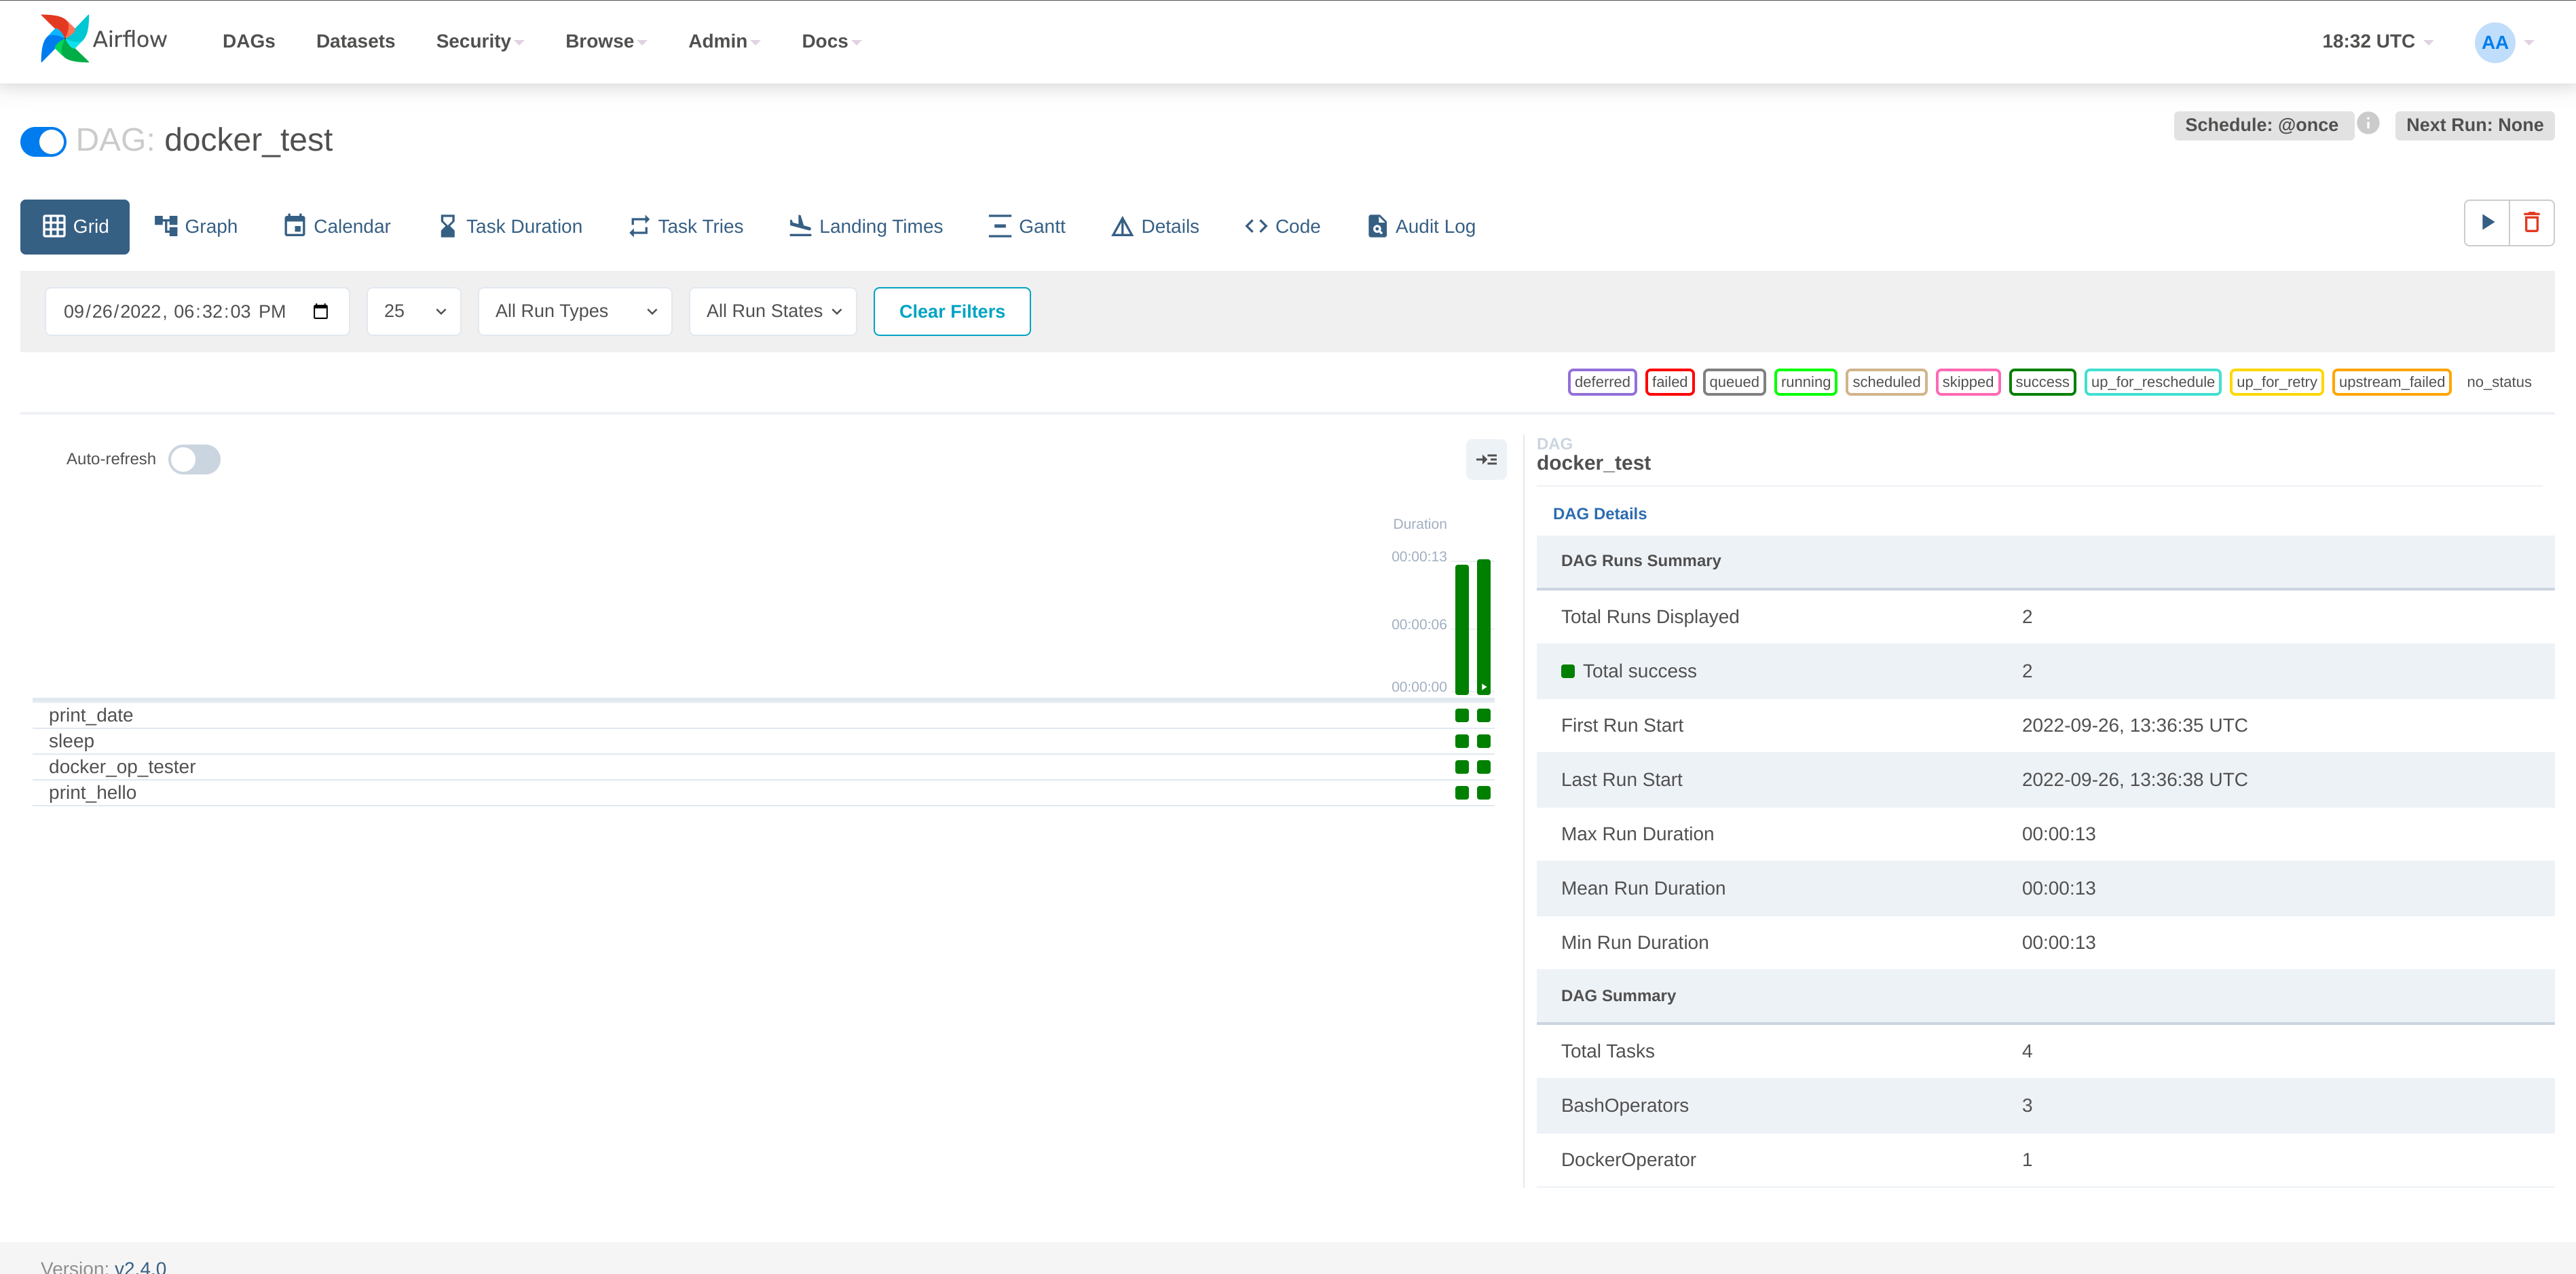This screenshot has width=2576, height=1274.
Task: Collapse details panel with arrow icon
Action: point(1486,460)
